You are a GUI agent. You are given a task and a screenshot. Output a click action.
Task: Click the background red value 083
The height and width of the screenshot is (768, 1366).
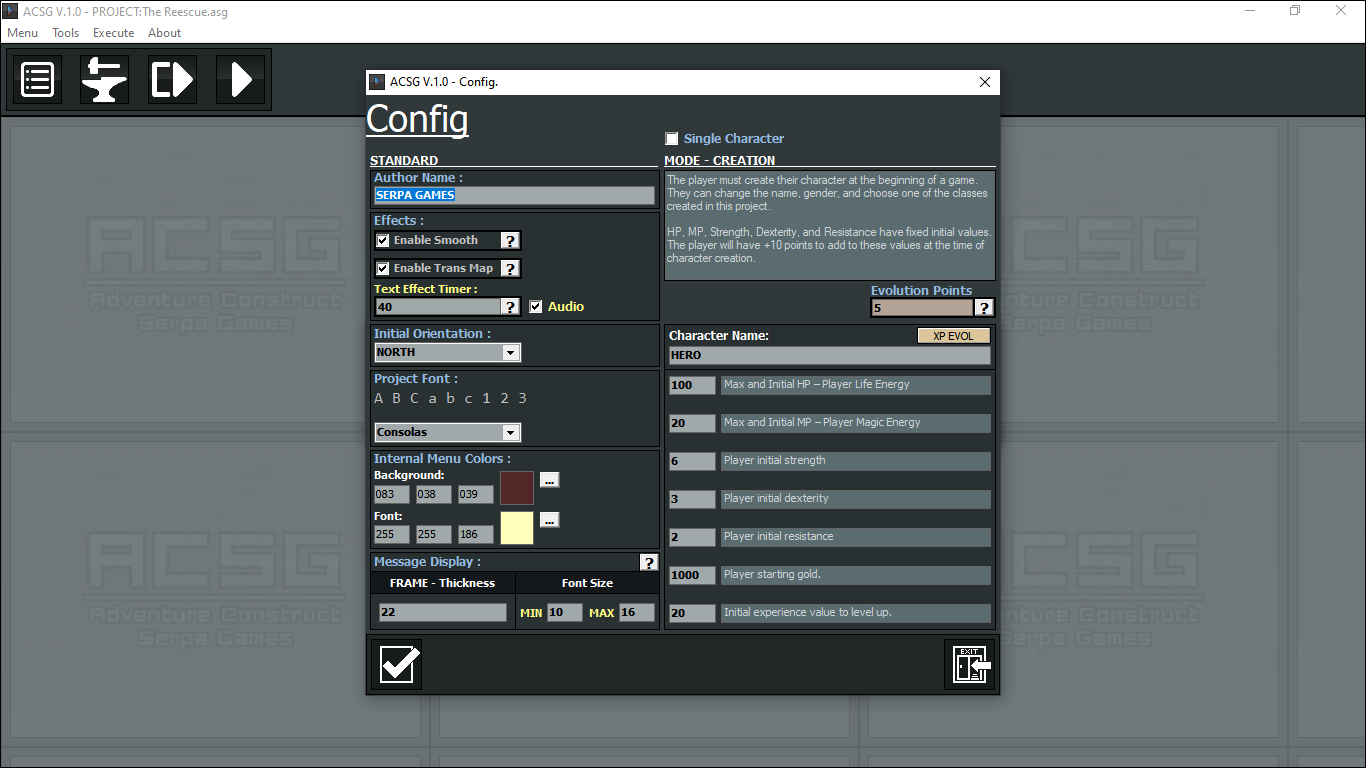tap(392, 494)
